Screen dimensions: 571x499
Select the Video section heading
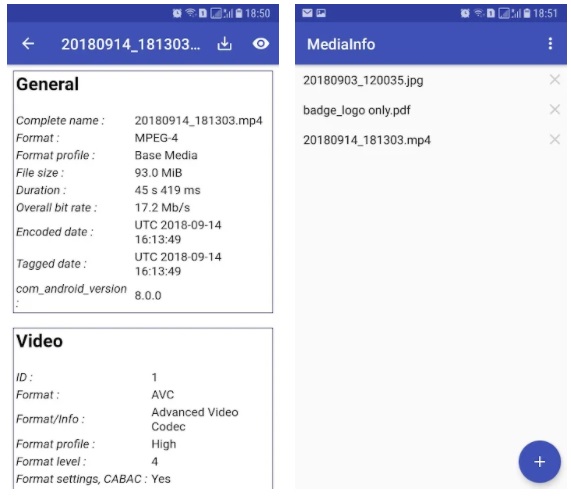(x=39, y=341)
